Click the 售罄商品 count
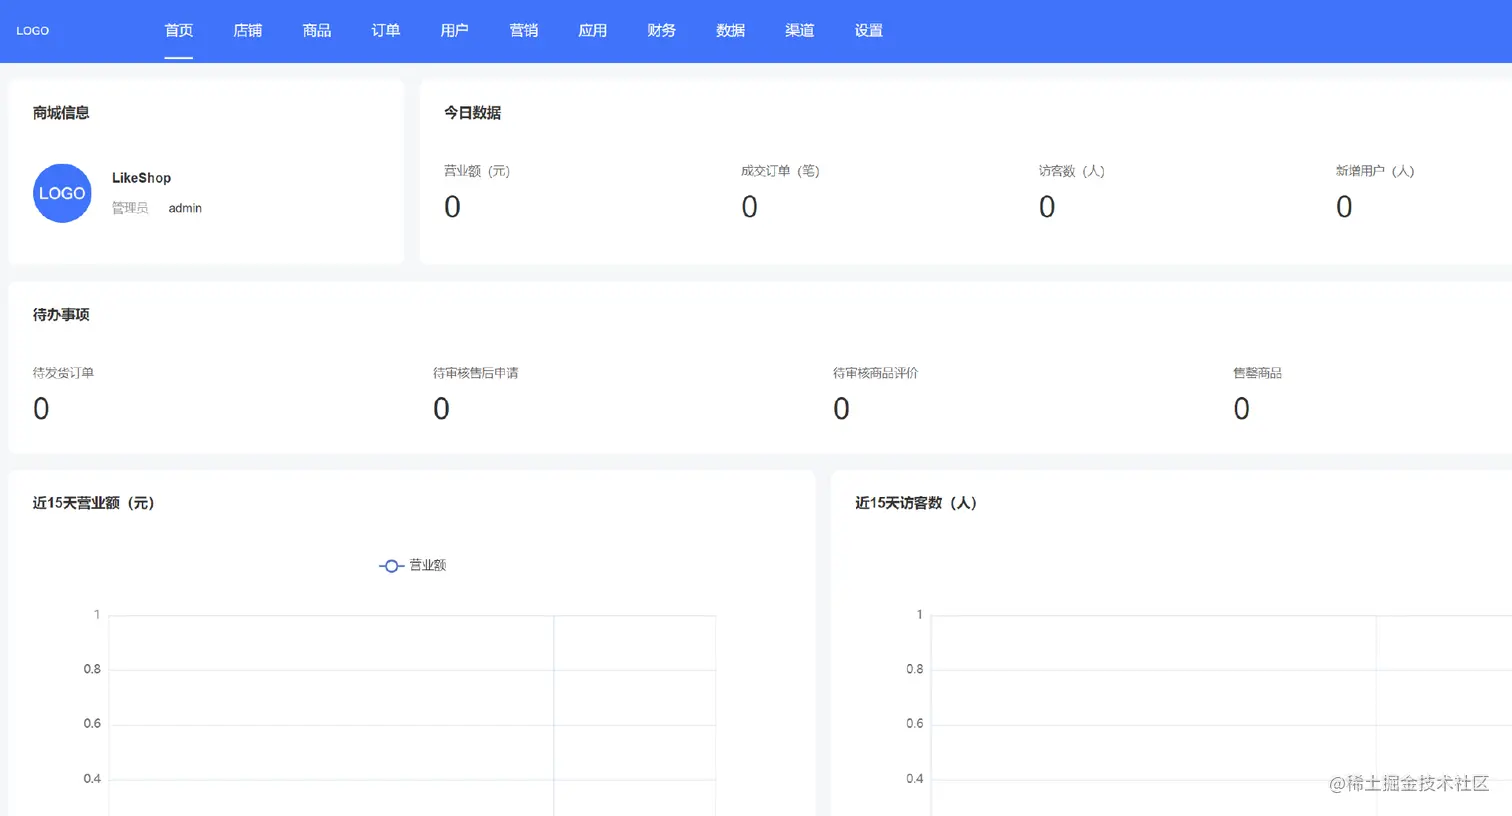Screen dimensions: 1512x816 pos(1241,408)
